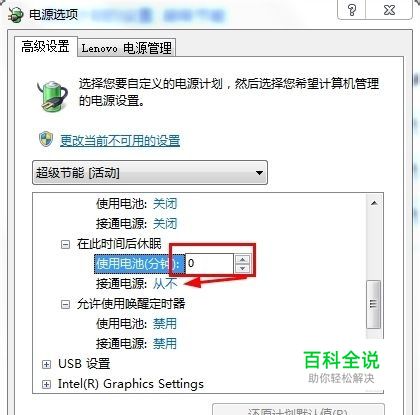420x415 pixels.
Task: Click the Power Options battery title icon
Action: [15, 14]
